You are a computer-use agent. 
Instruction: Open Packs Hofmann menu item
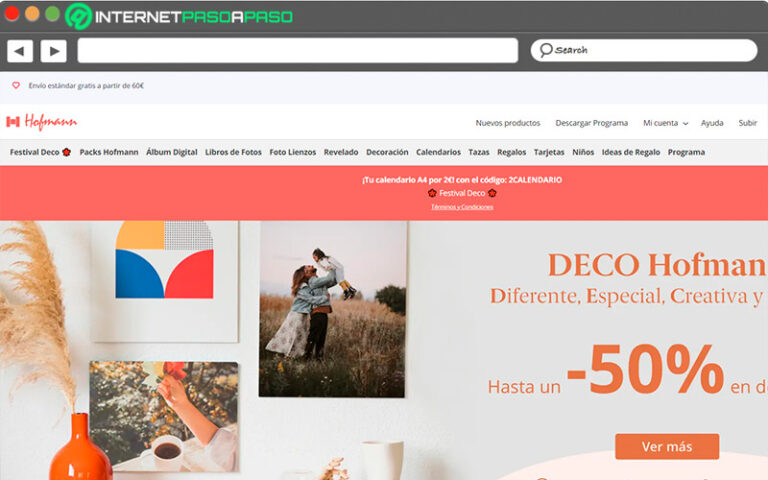[x=109, y=152]
